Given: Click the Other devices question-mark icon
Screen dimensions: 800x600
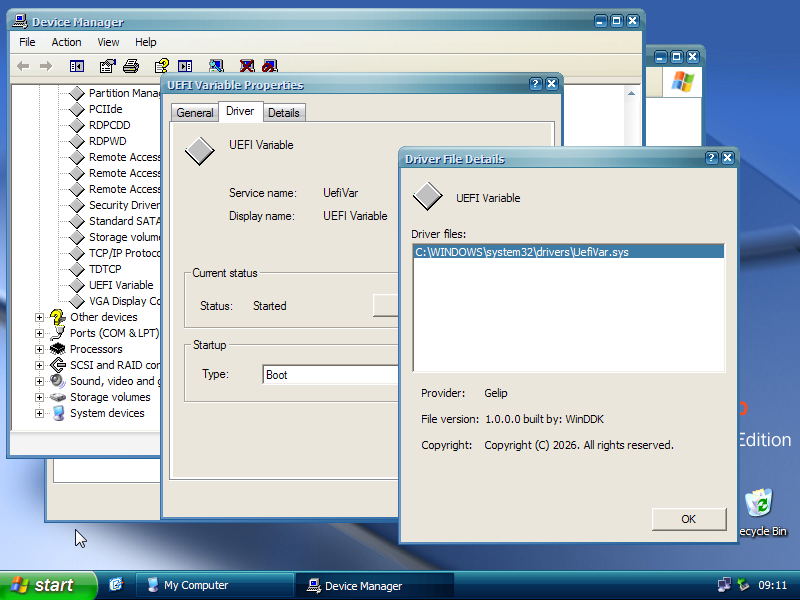Looking at the screenshot, I should pos(58,317).
